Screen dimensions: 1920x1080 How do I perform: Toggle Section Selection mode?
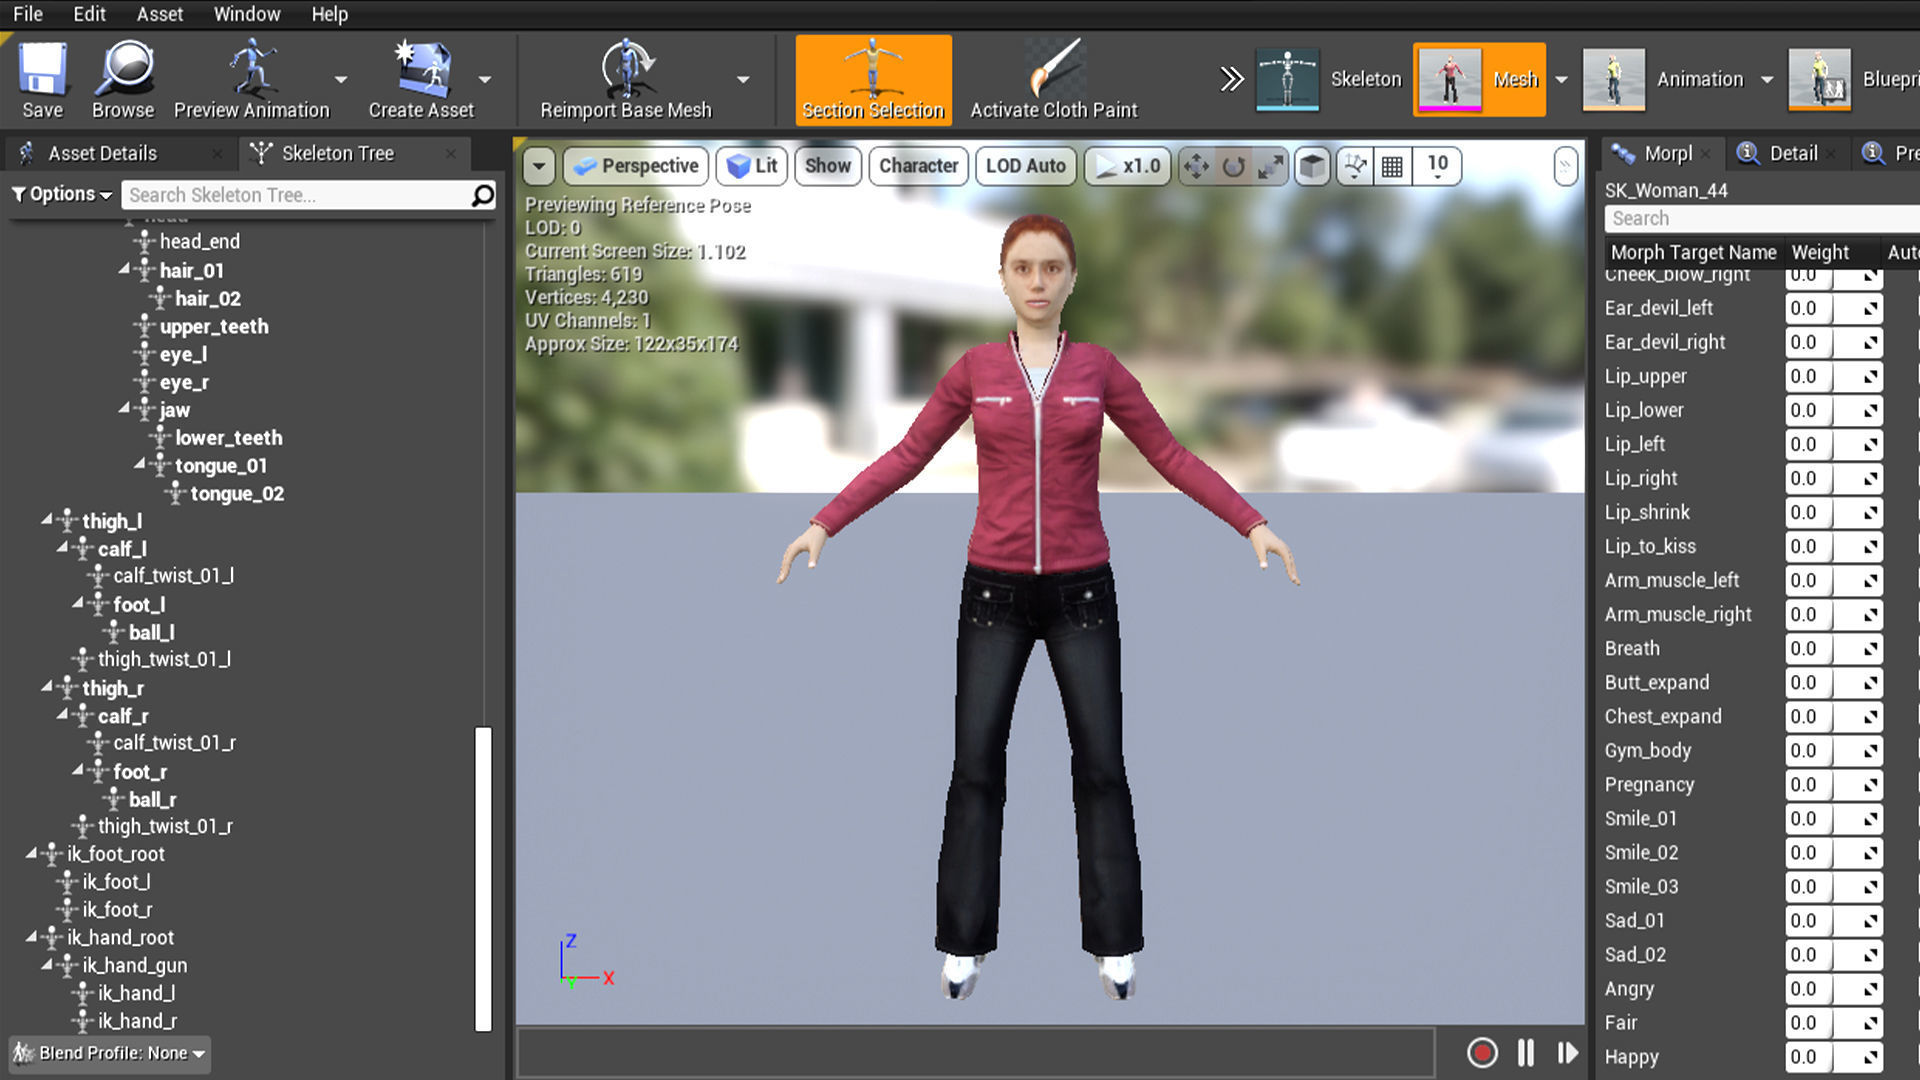873,80
